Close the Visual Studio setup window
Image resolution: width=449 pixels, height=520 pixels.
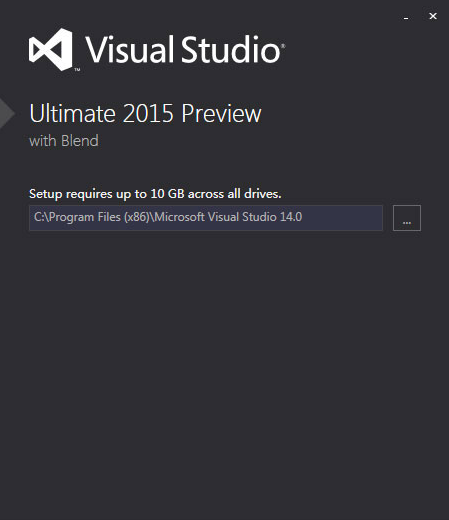(433, 16)
